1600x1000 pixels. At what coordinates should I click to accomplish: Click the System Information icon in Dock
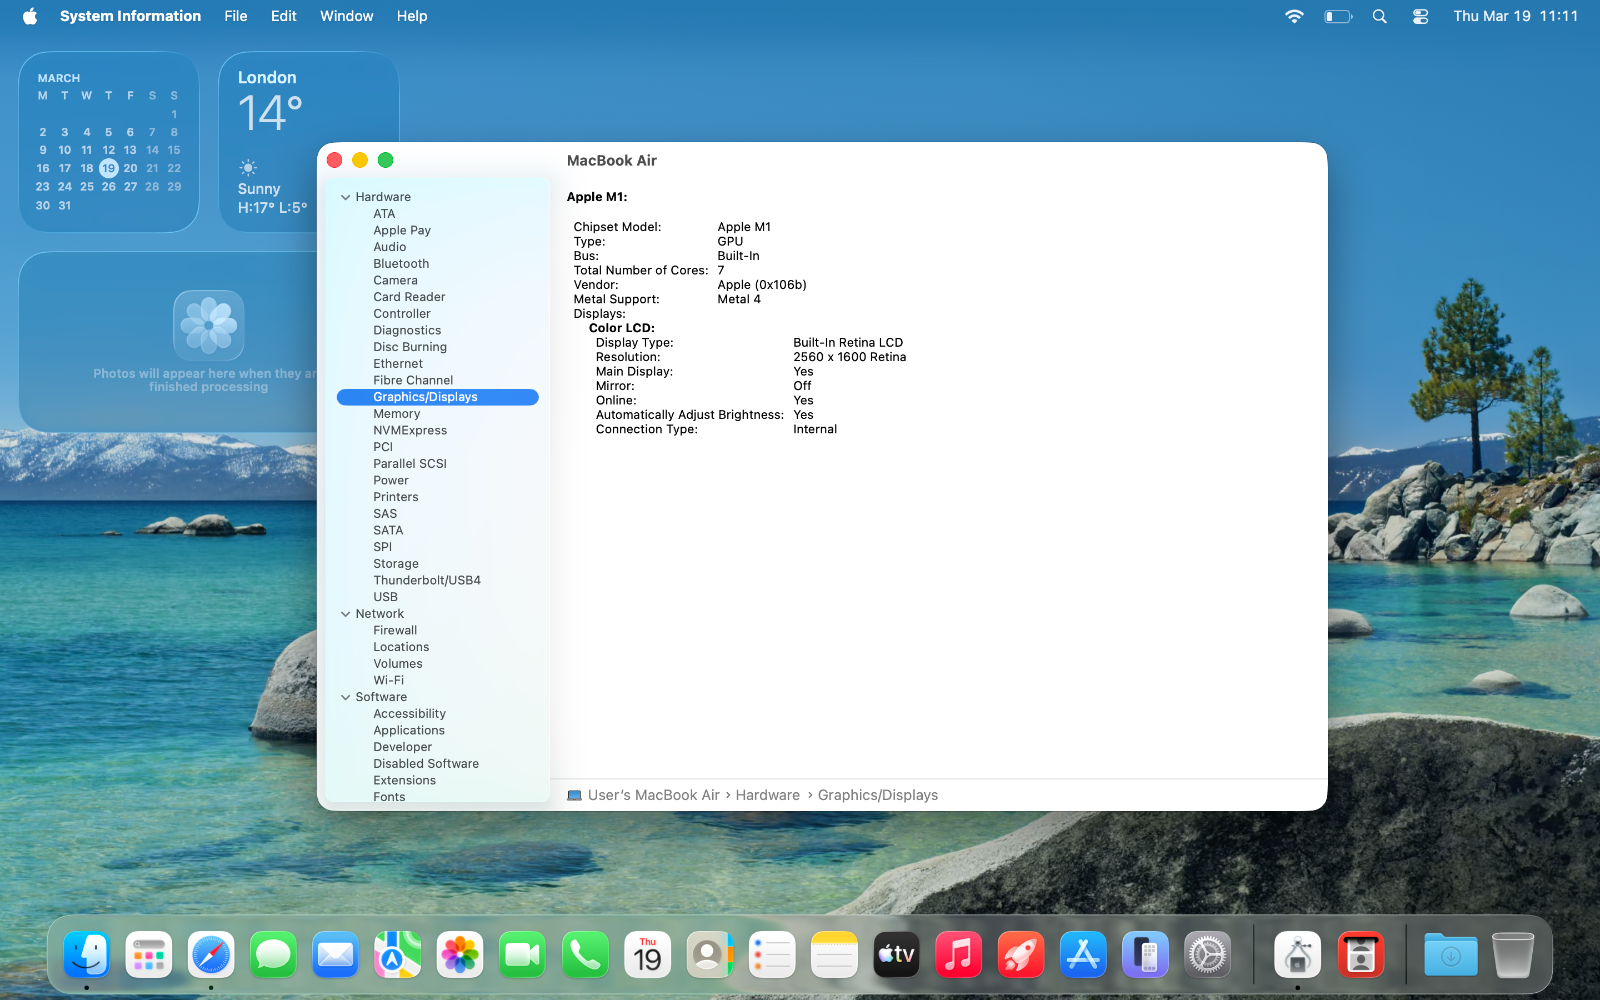tap(1298, 956)
